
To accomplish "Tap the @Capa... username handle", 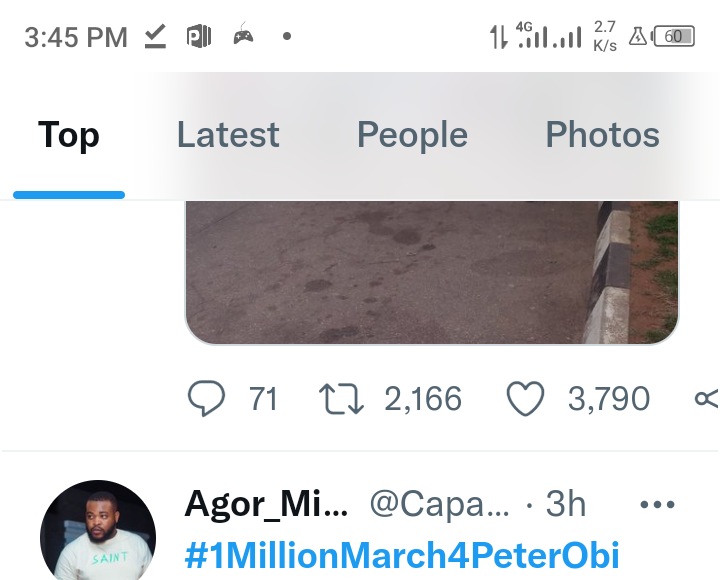I will coord(439,505).
